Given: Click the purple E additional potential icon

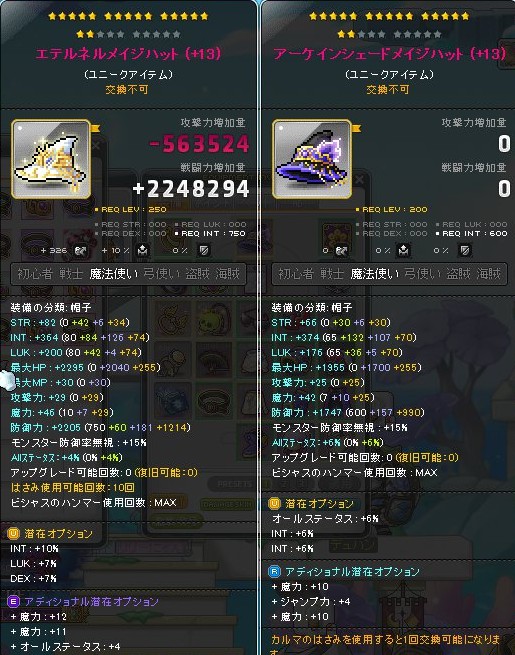Looking at the screenshot, I should coord(13,602).
